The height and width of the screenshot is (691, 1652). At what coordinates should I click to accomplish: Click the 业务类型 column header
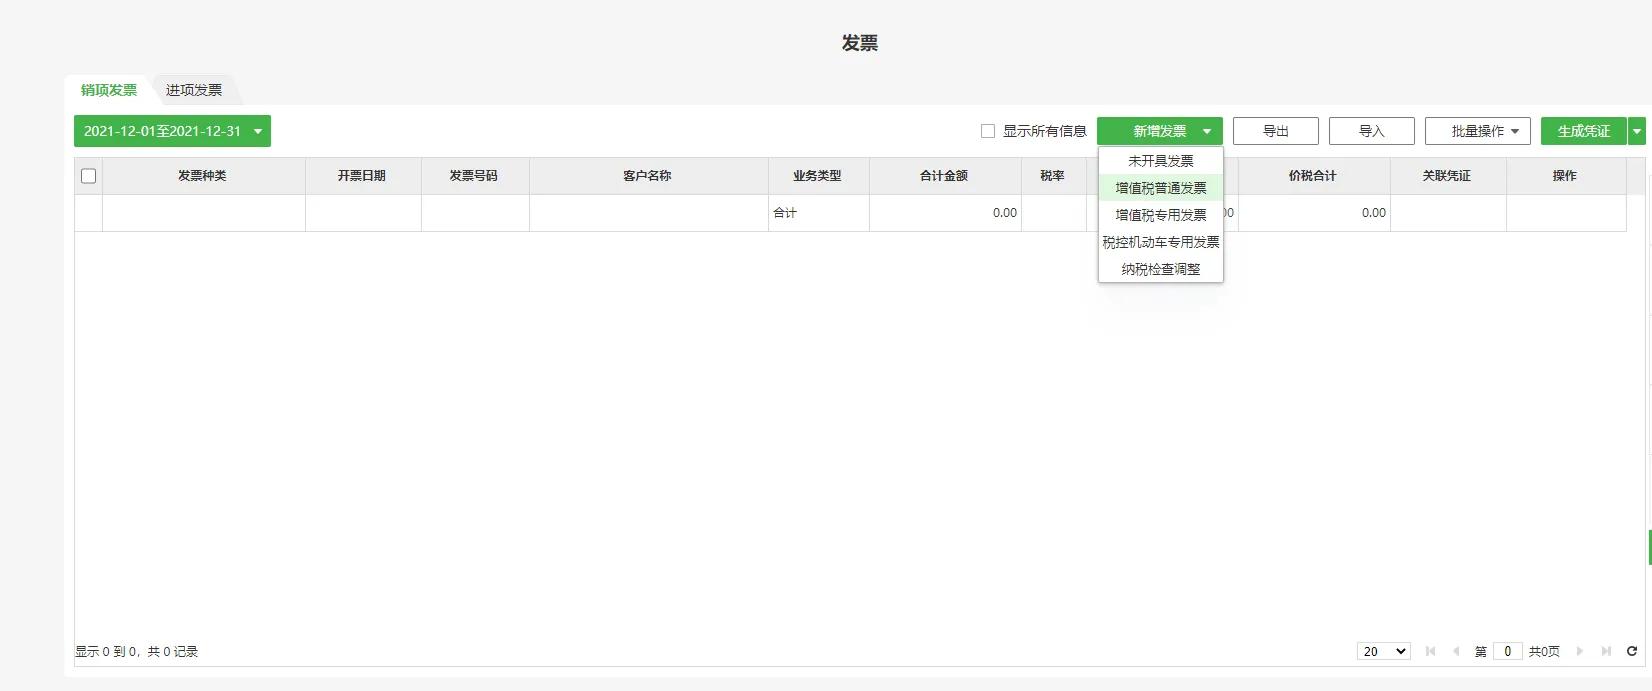coord(818,176)
